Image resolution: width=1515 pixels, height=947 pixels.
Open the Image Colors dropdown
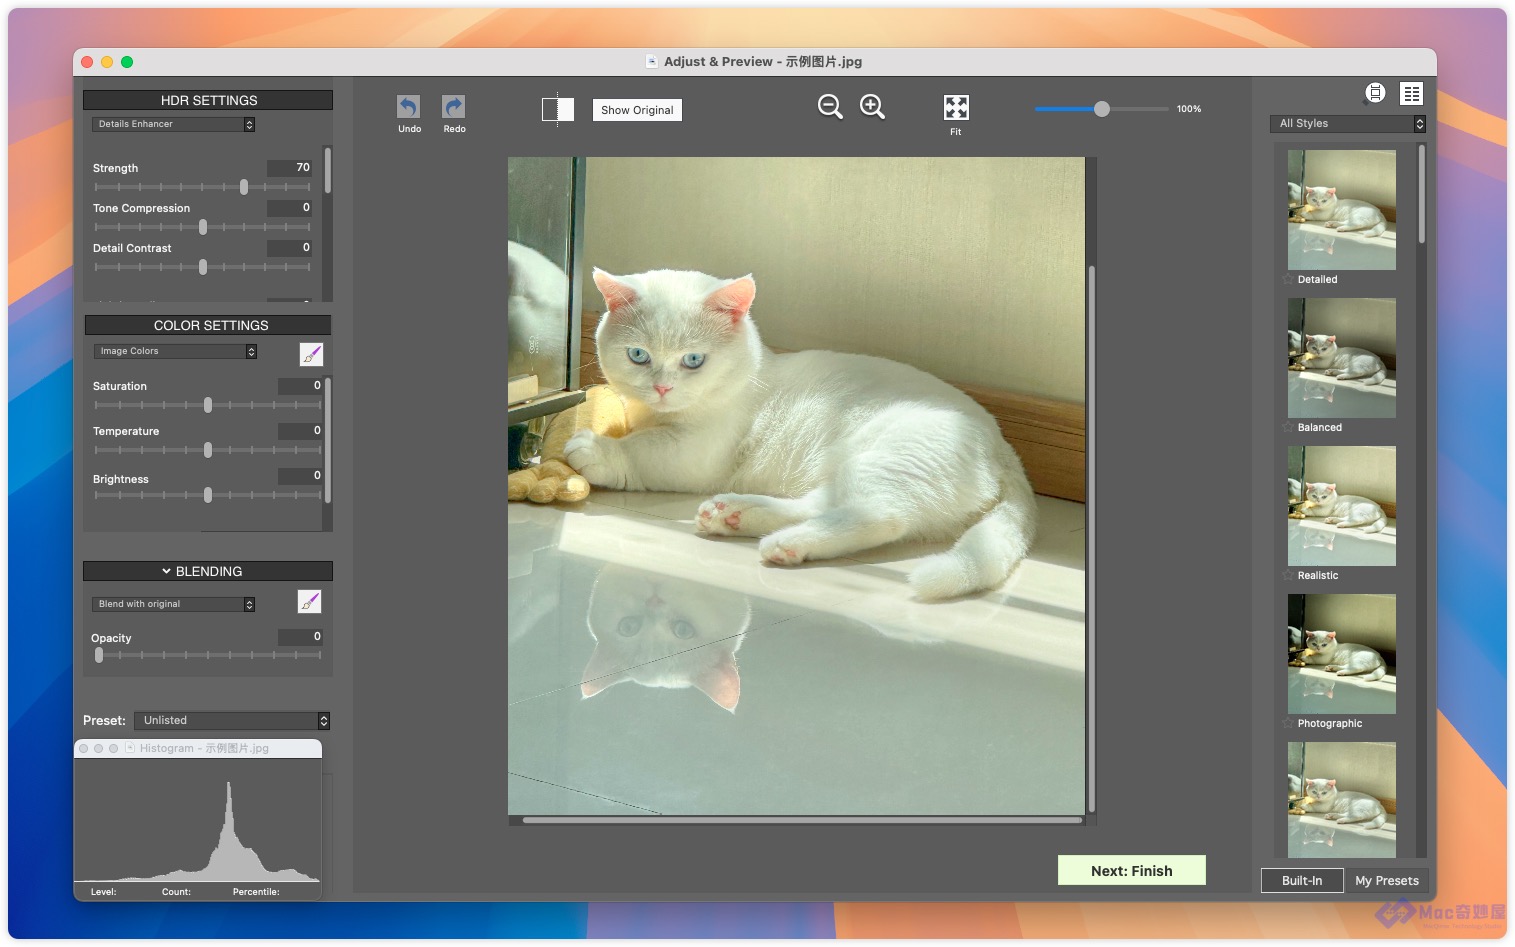point(176,351)
